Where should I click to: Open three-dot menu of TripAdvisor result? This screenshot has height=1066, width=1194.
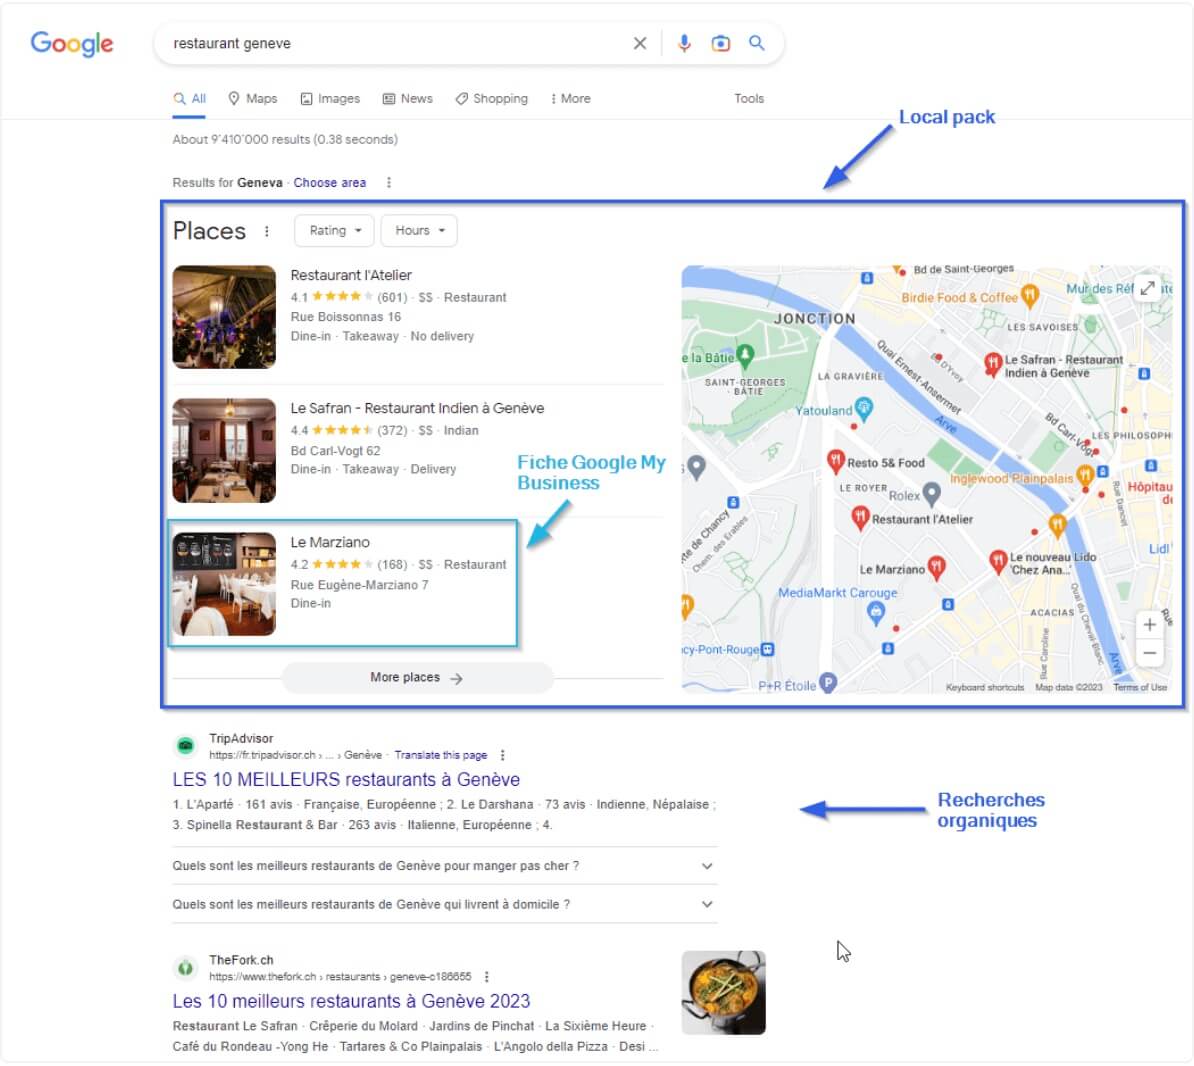[x=502, y=755]
